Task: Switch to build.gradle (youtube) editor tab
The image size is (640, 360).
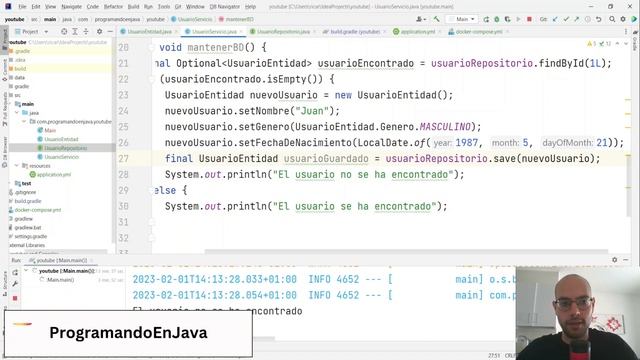Action: [355, 31]
